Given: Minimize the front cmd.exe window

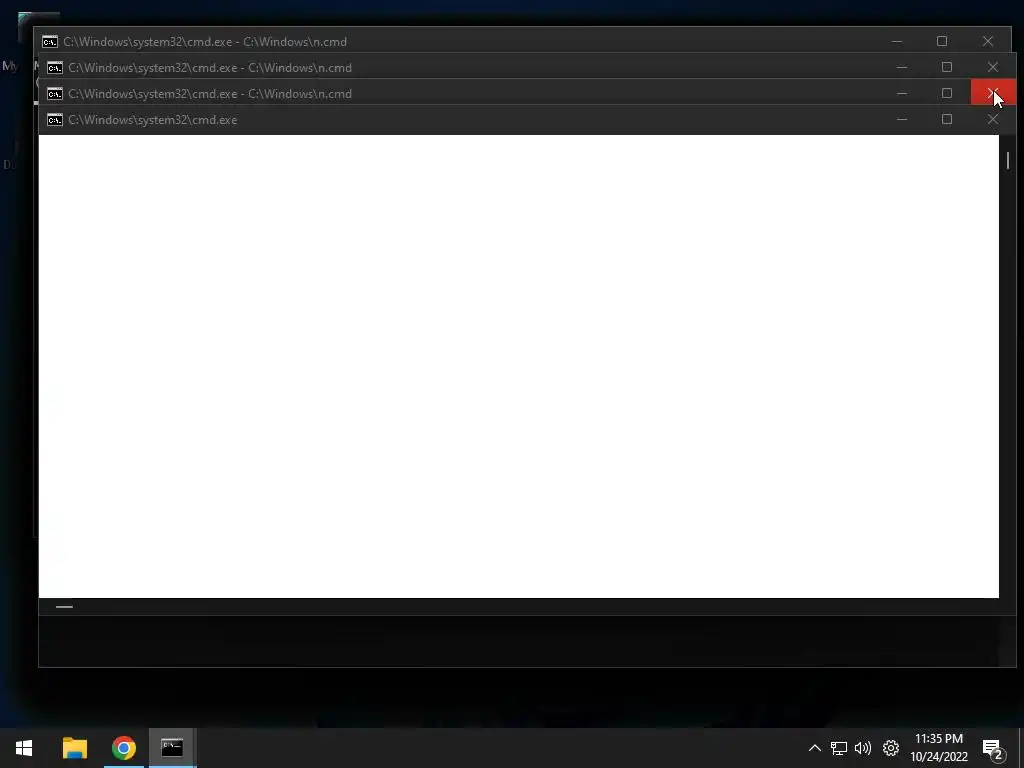Looking at the screenshot, I should coord(902,120).
